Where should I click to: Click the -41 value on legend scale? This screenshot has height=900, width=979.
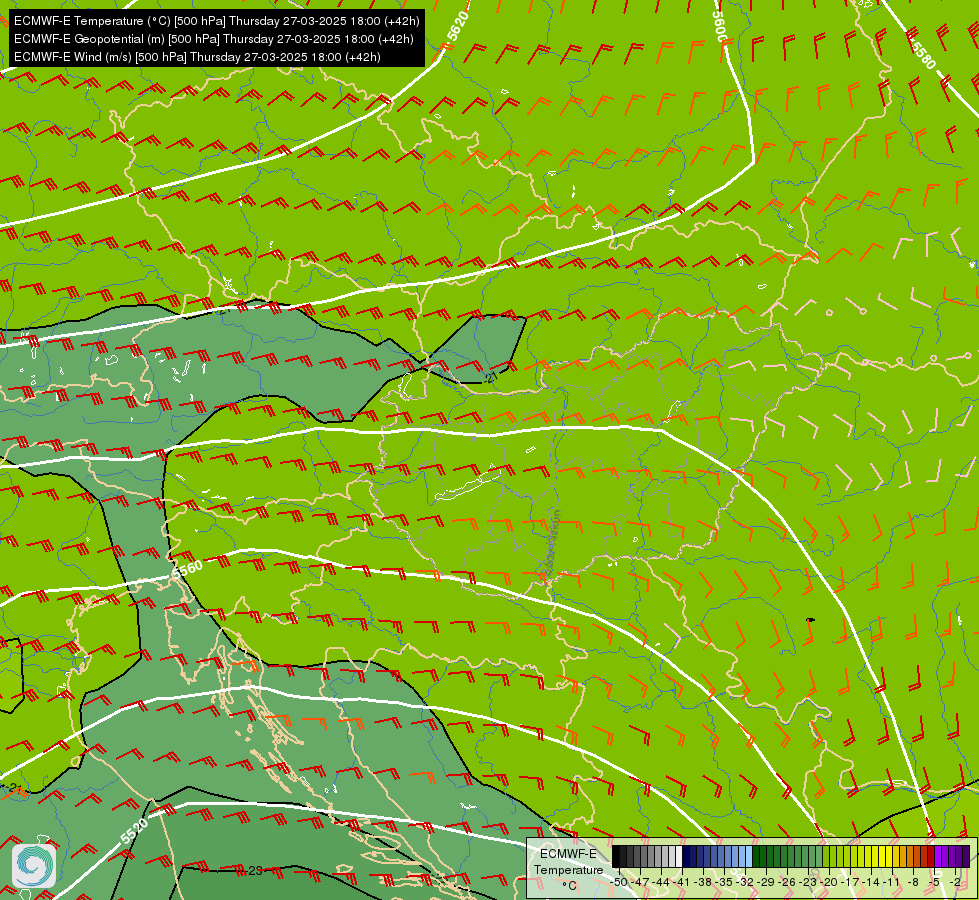(682, 882)
